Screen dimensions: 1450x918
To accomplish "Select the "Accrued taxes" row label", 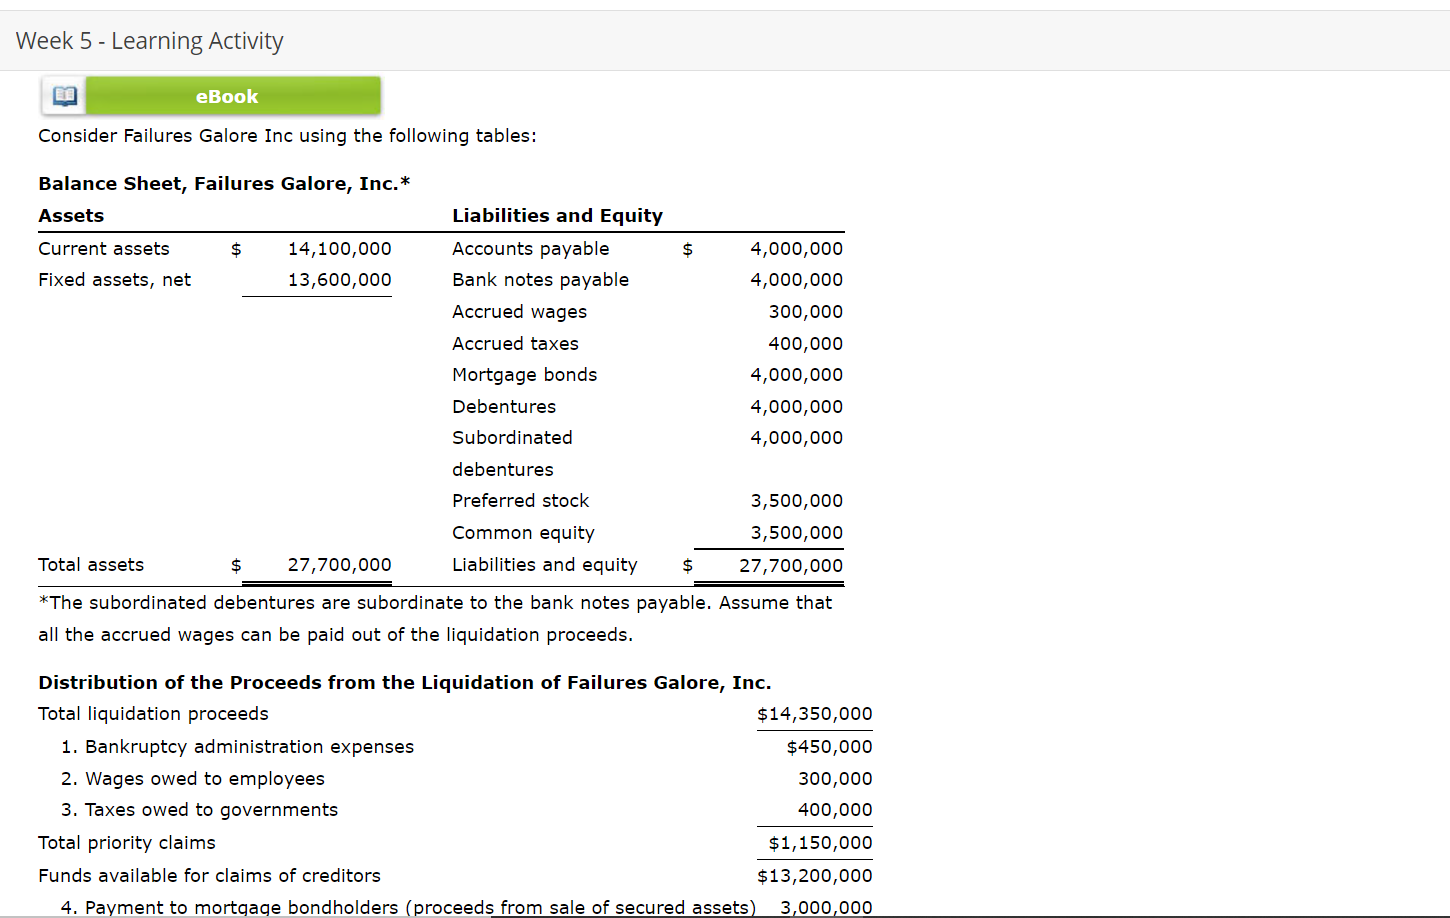I will click(515, 344).
